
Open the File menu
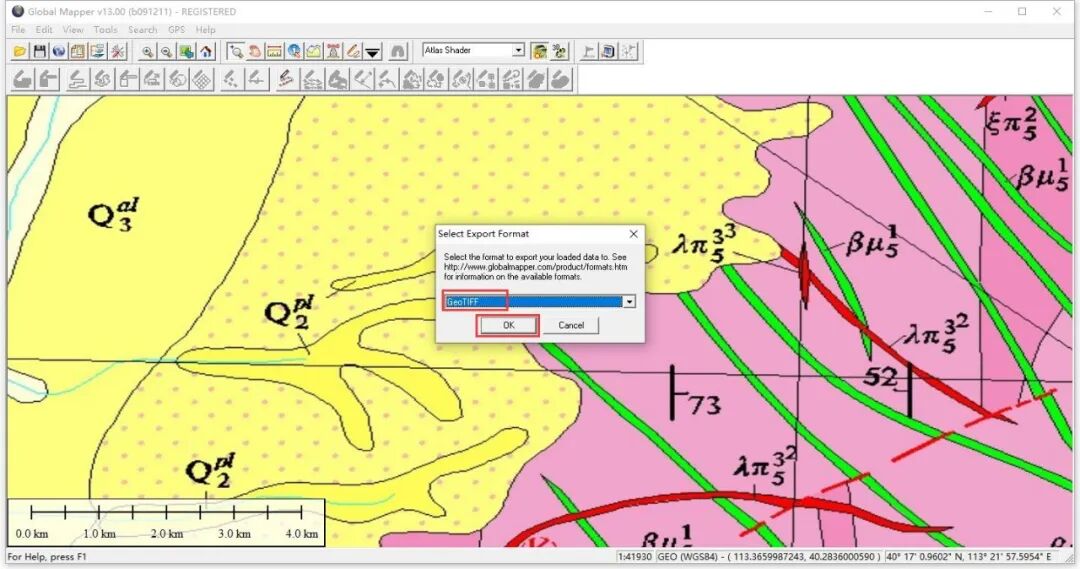(18, 30)
